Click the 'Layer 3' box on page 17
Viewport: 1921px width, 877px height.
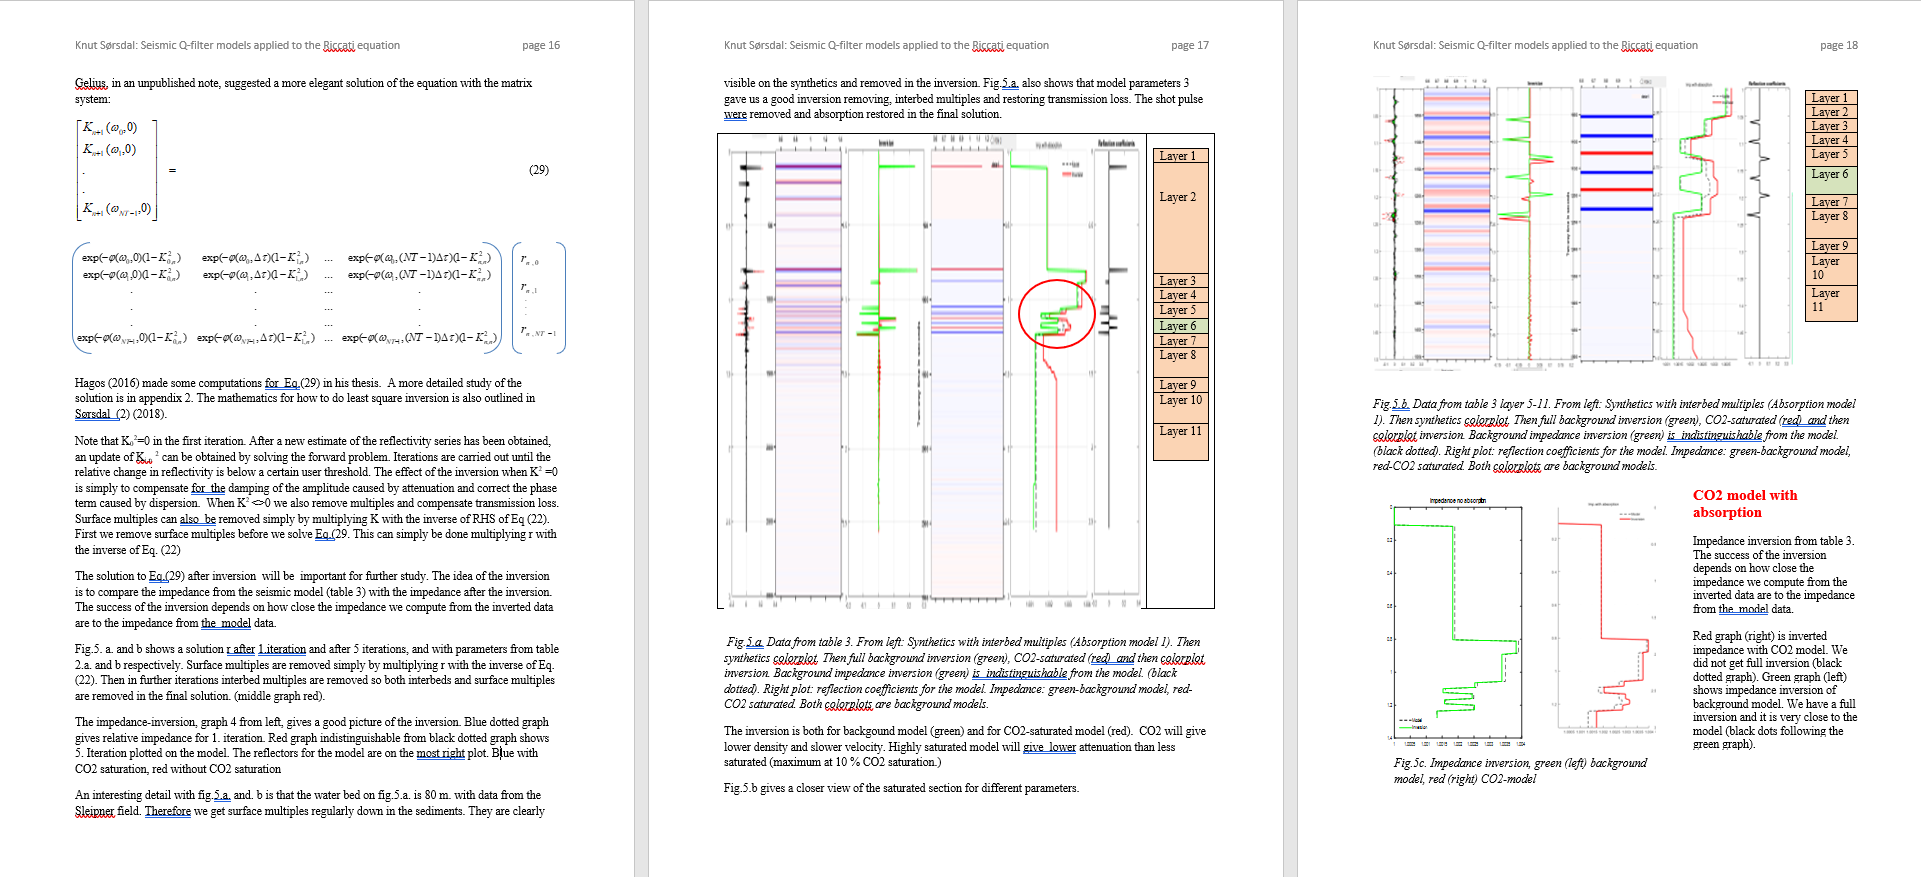[x=1180, y=281]
